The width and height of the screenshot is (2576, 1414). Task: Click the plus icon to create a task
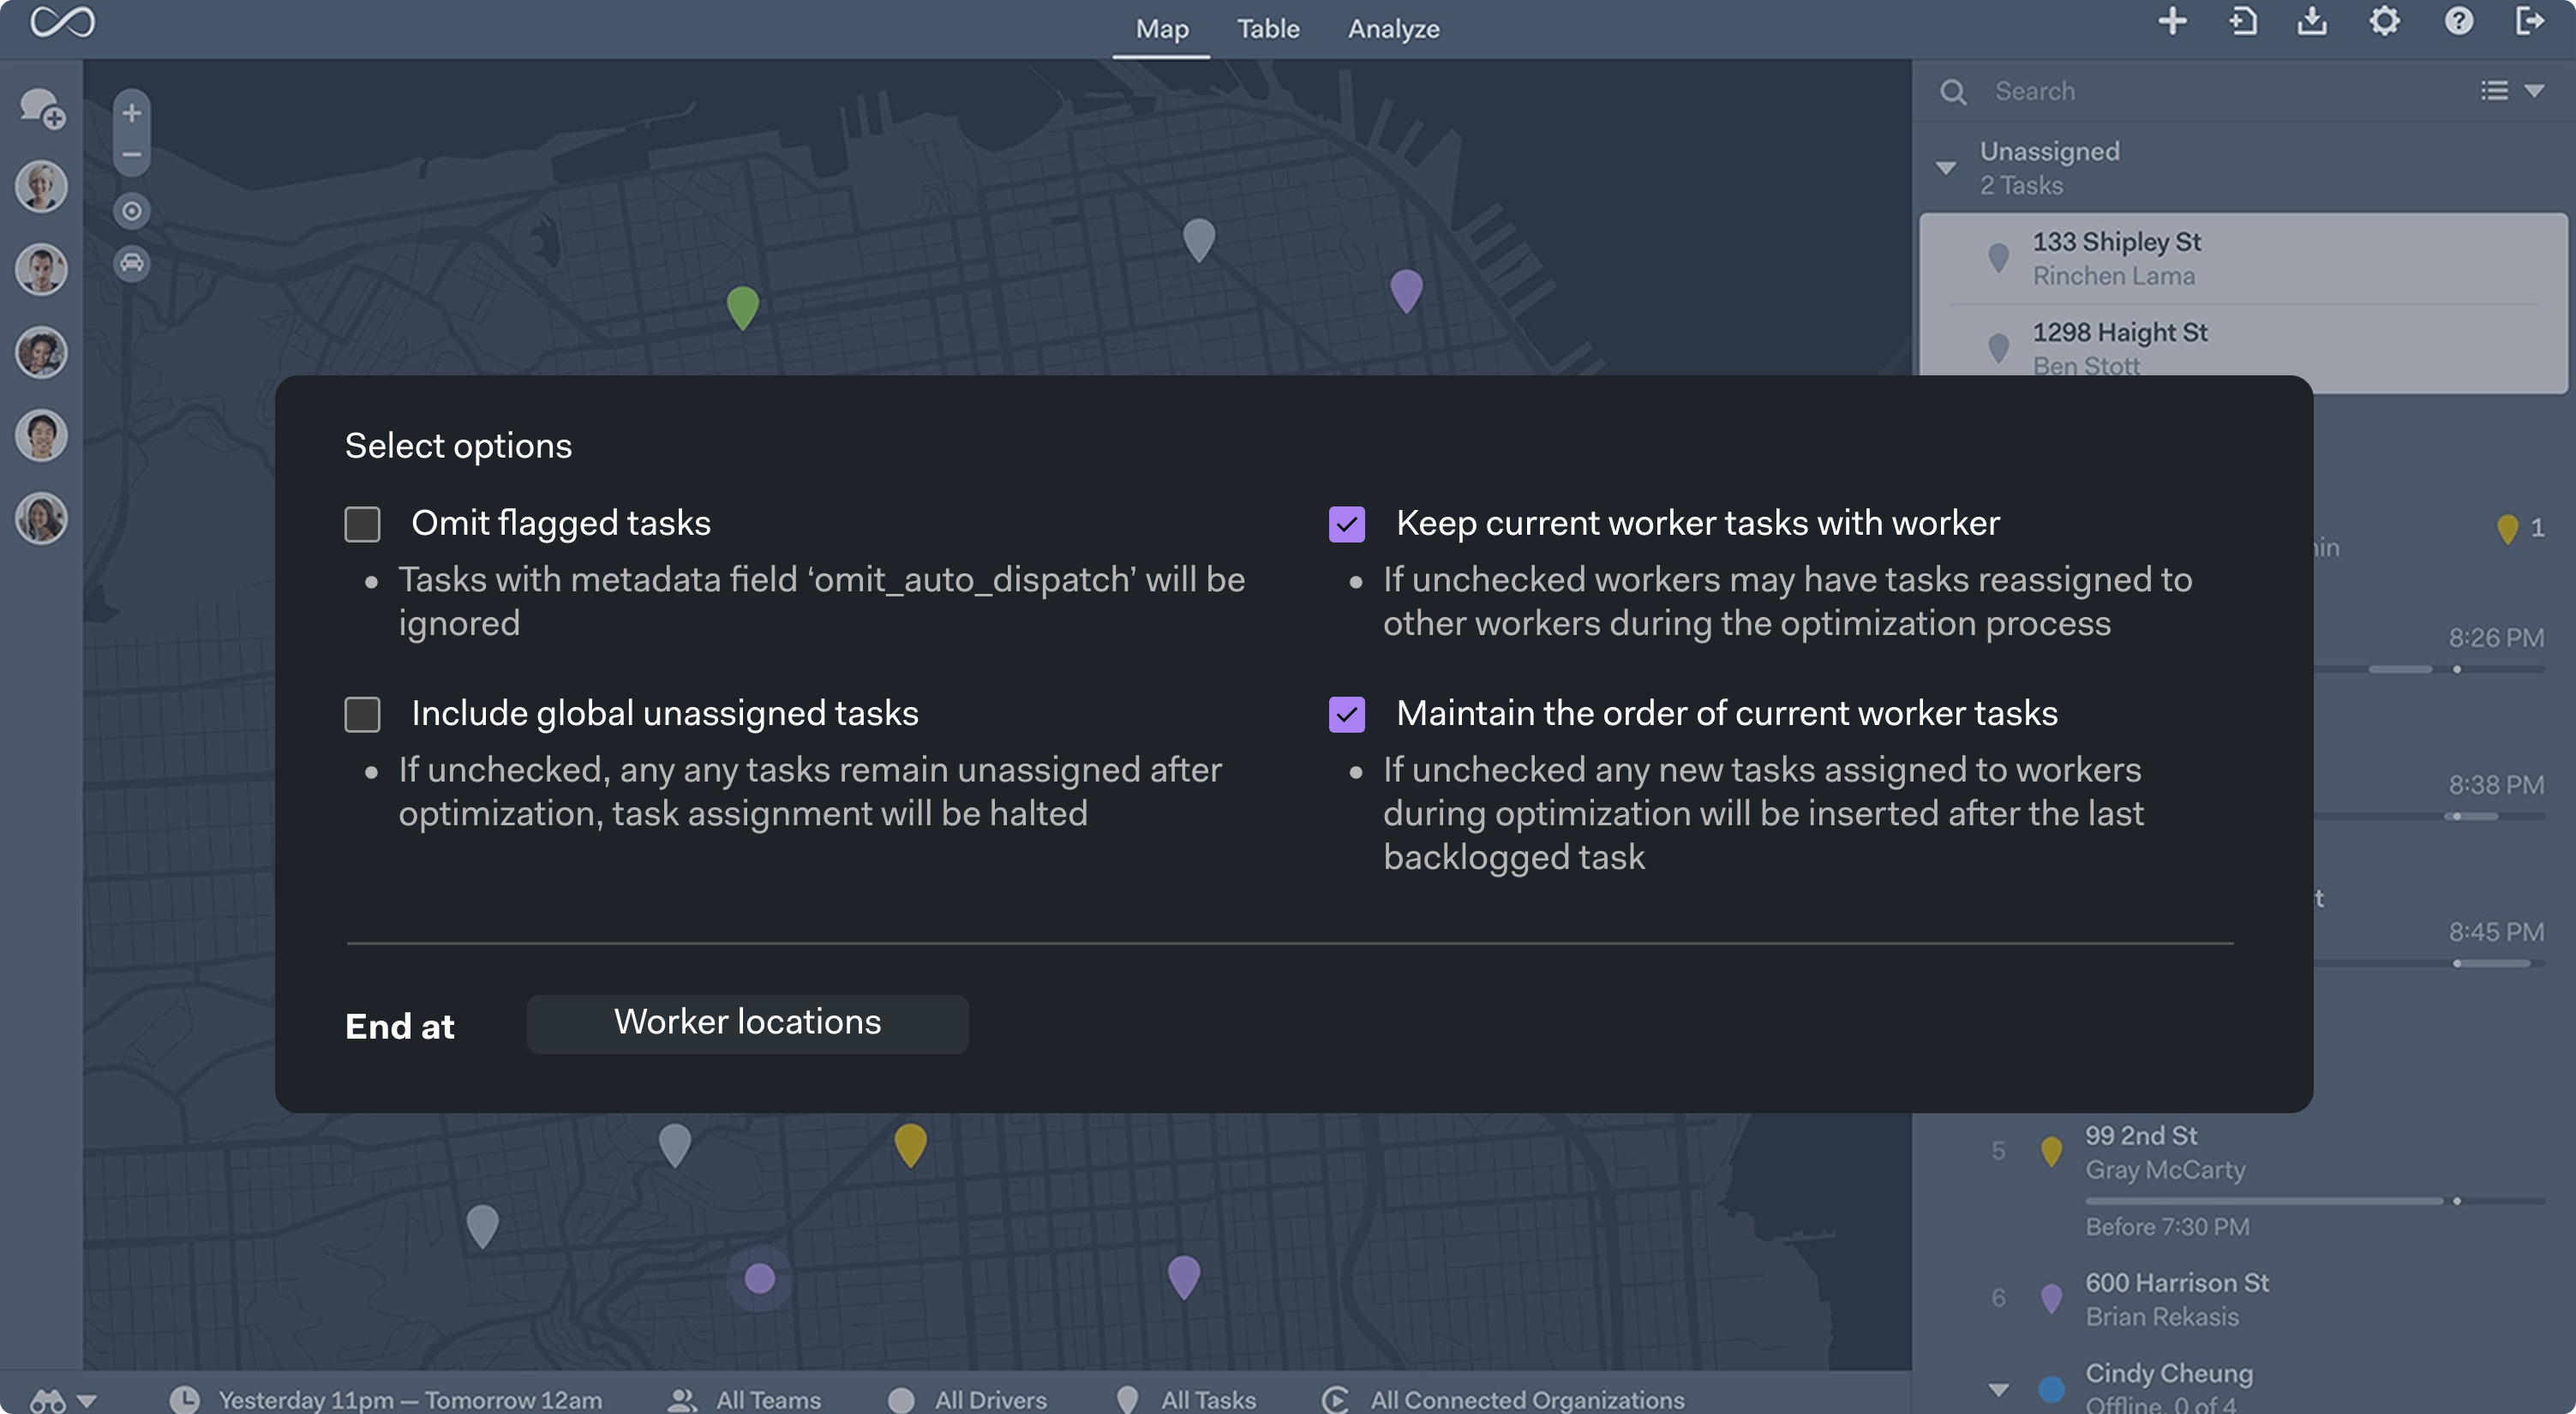pyautogui.click(x=2172, y=21)
